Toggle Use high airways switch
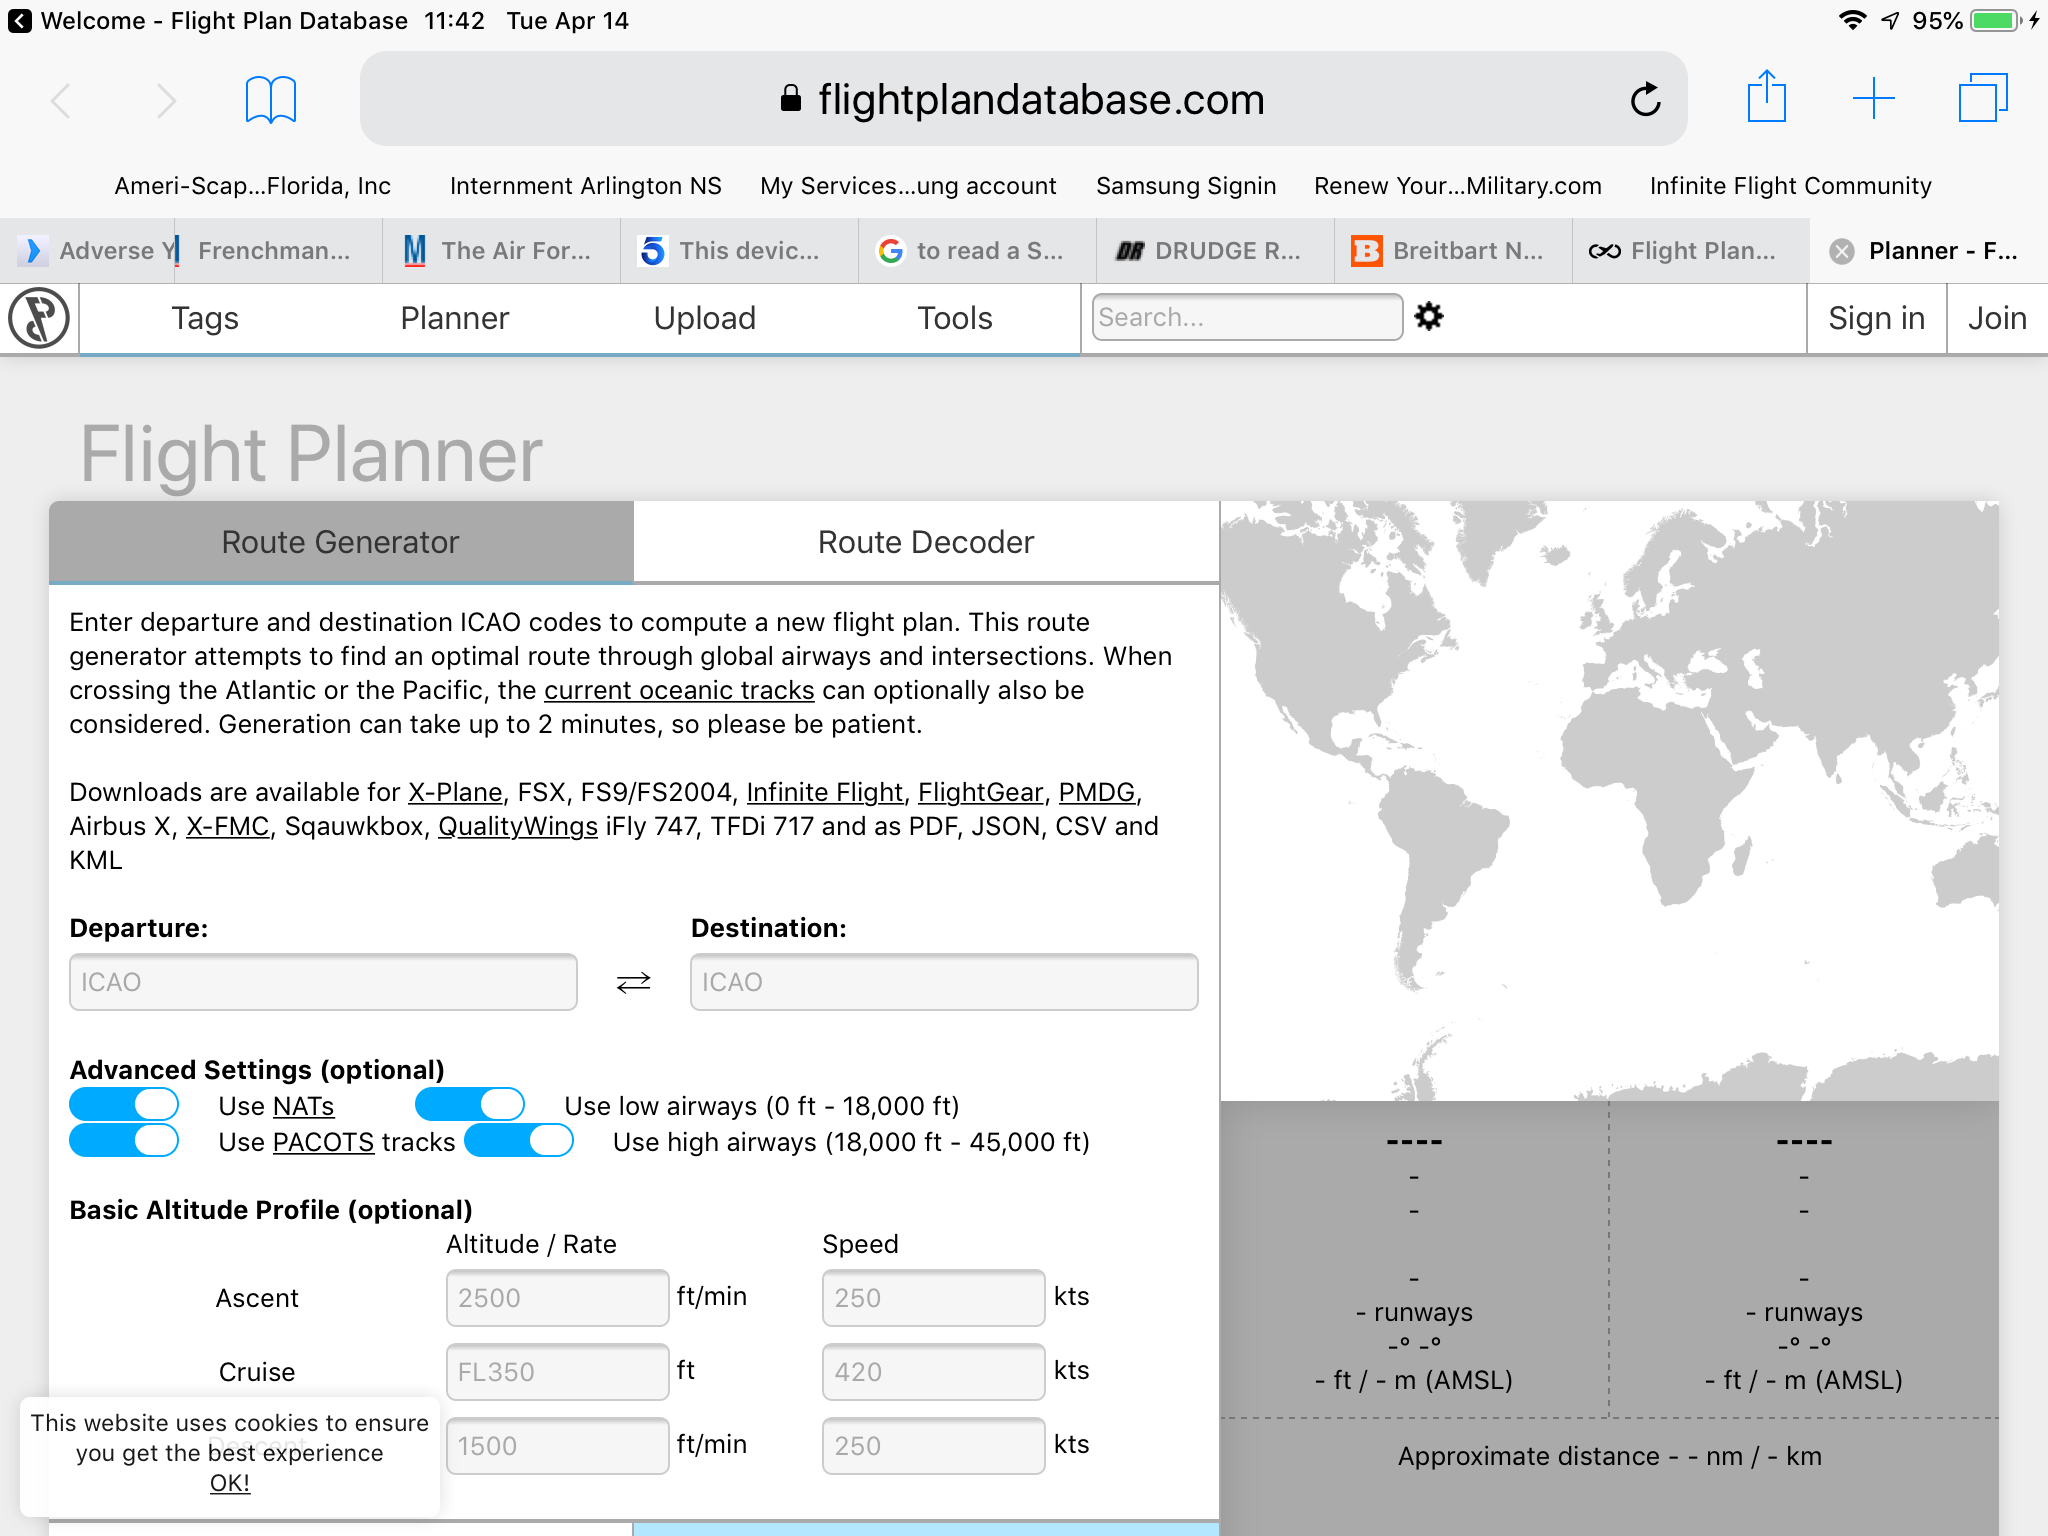2048x1536 pixels. (519, 1141)
